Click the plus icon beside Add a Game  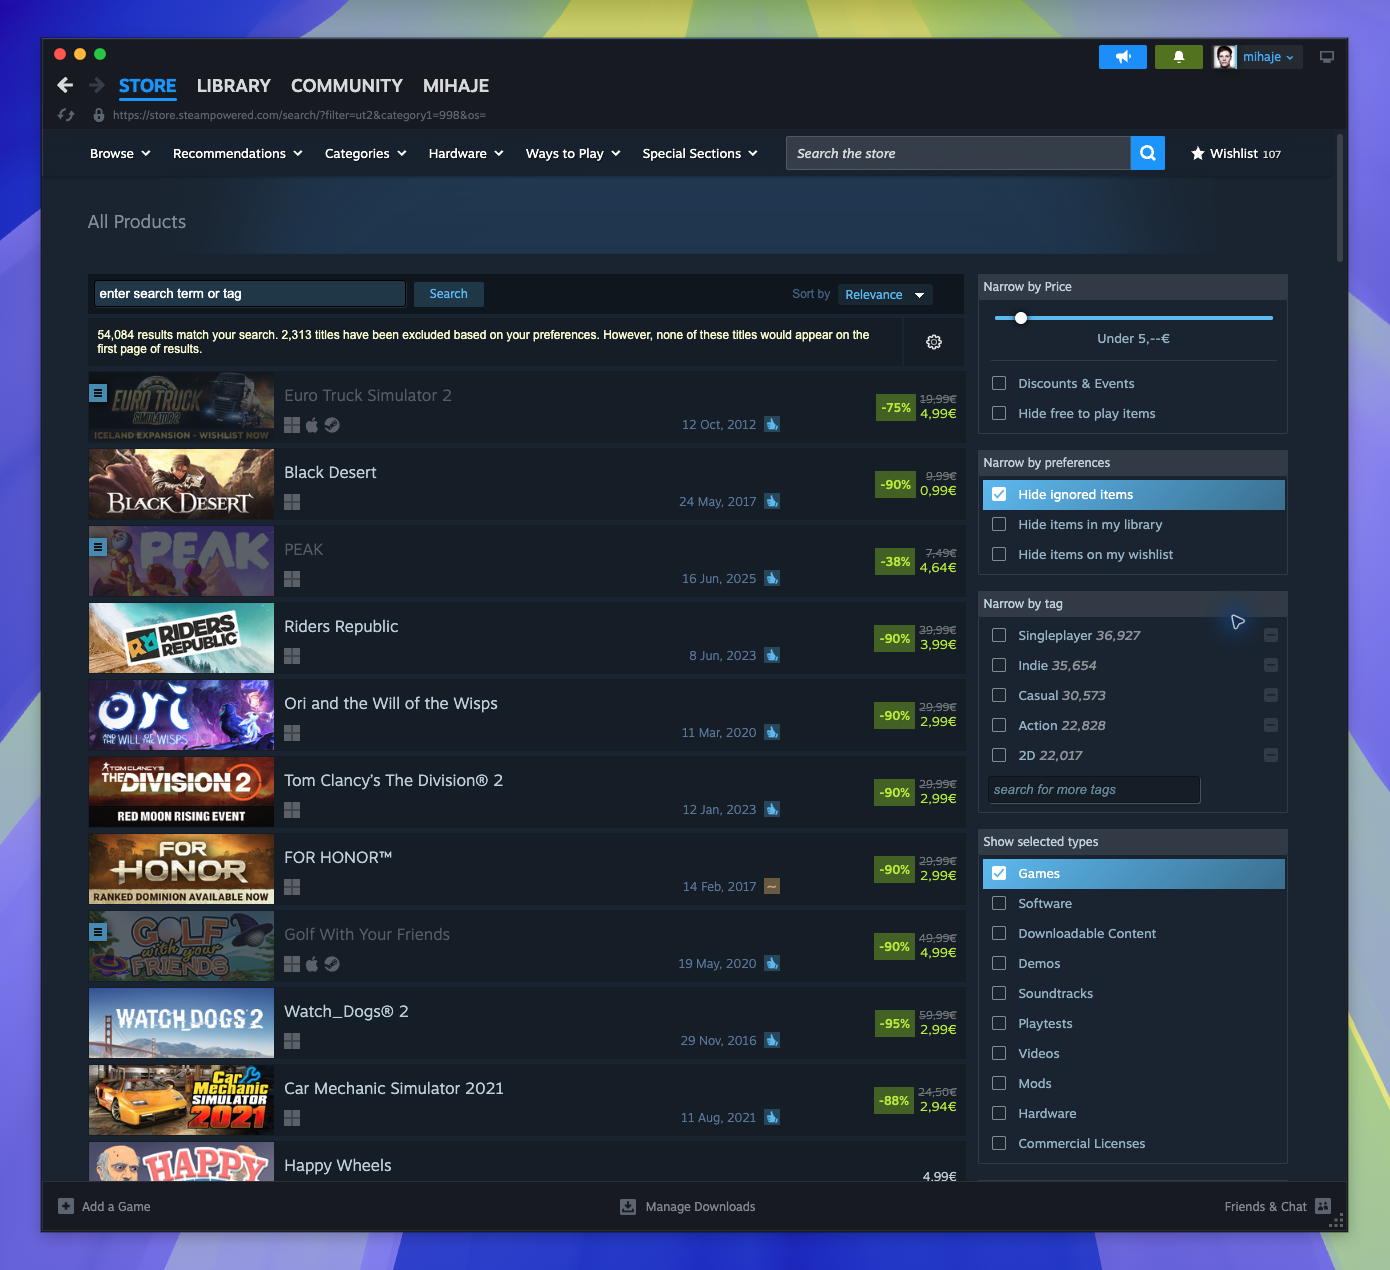66,1206
